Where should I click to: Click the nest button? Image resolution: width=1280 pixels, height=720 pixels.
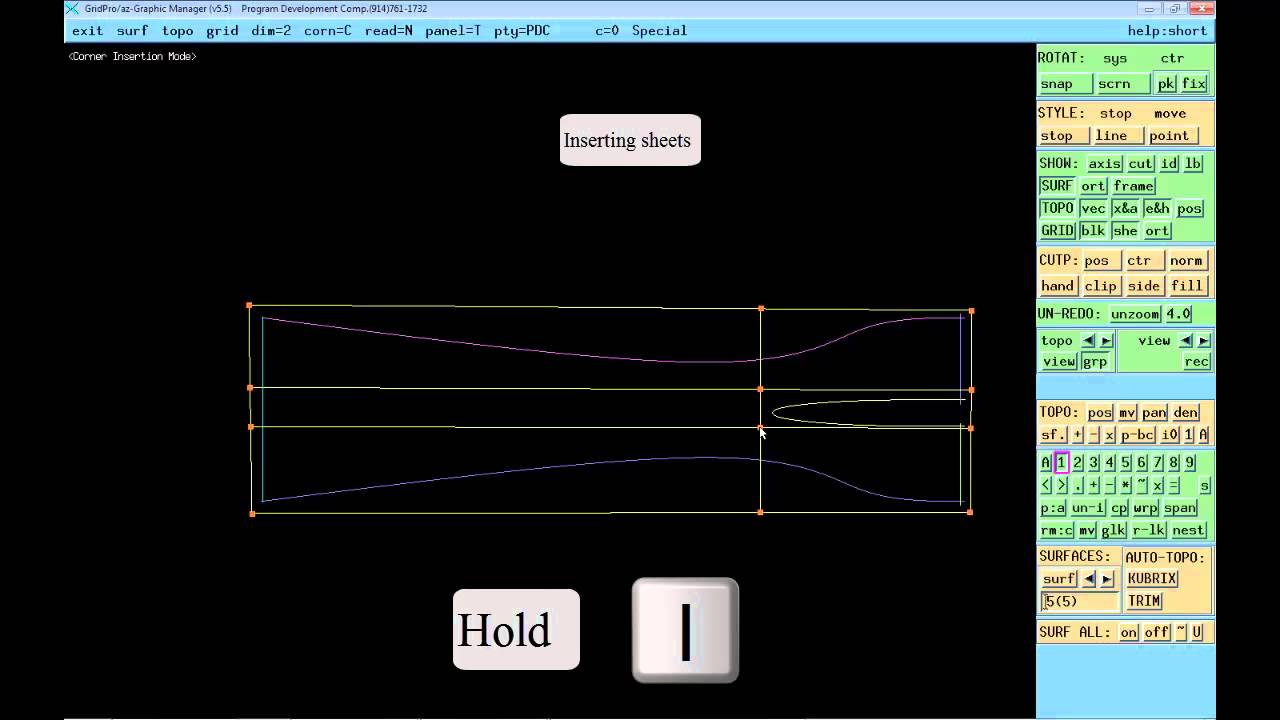(x=1189, y=531)
